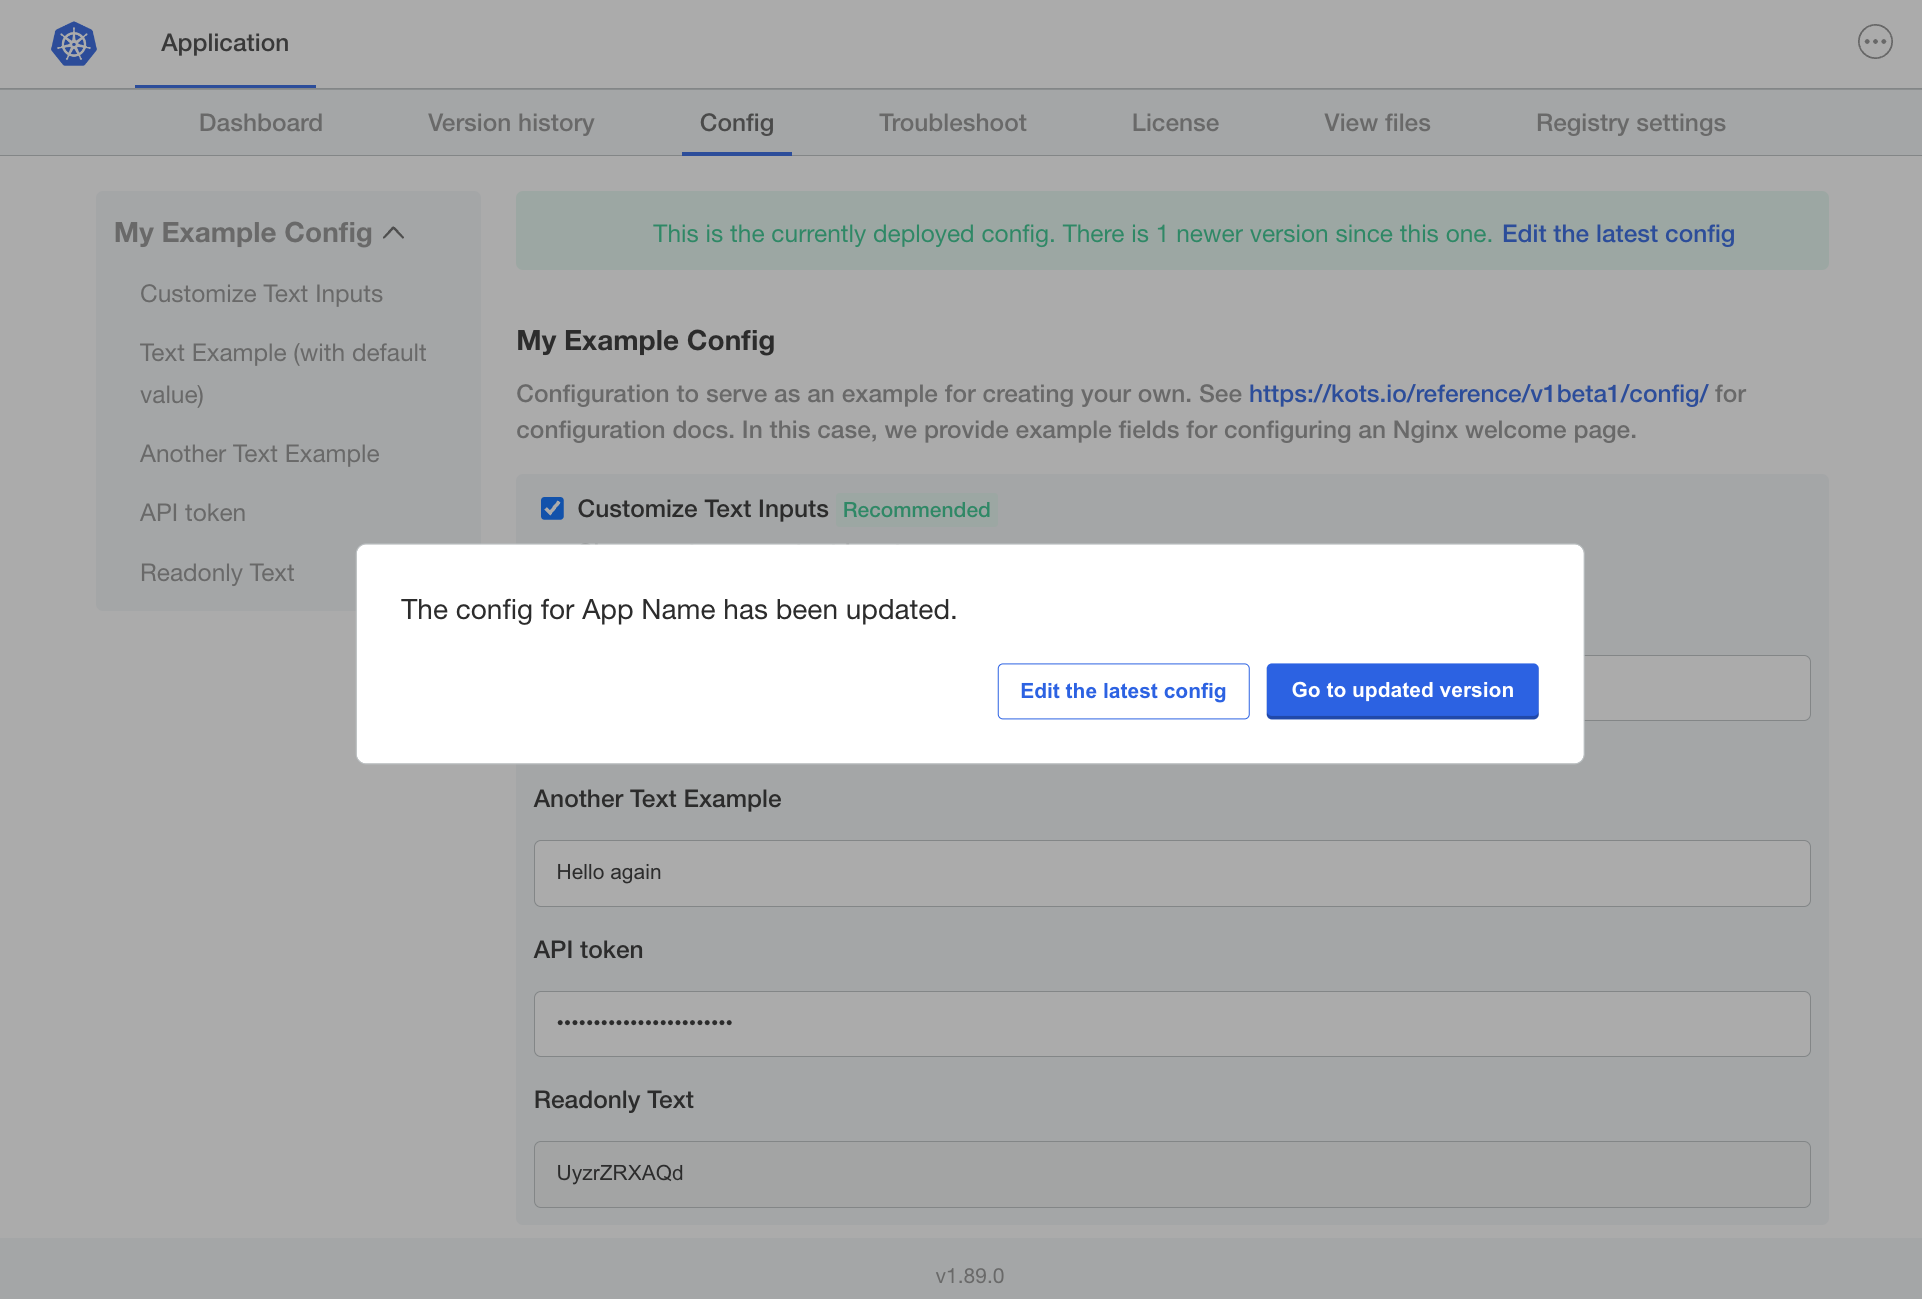This screenshot has width=1922, height=1299.
Task: Click the View files tab icon
Action: point(1377,122)
